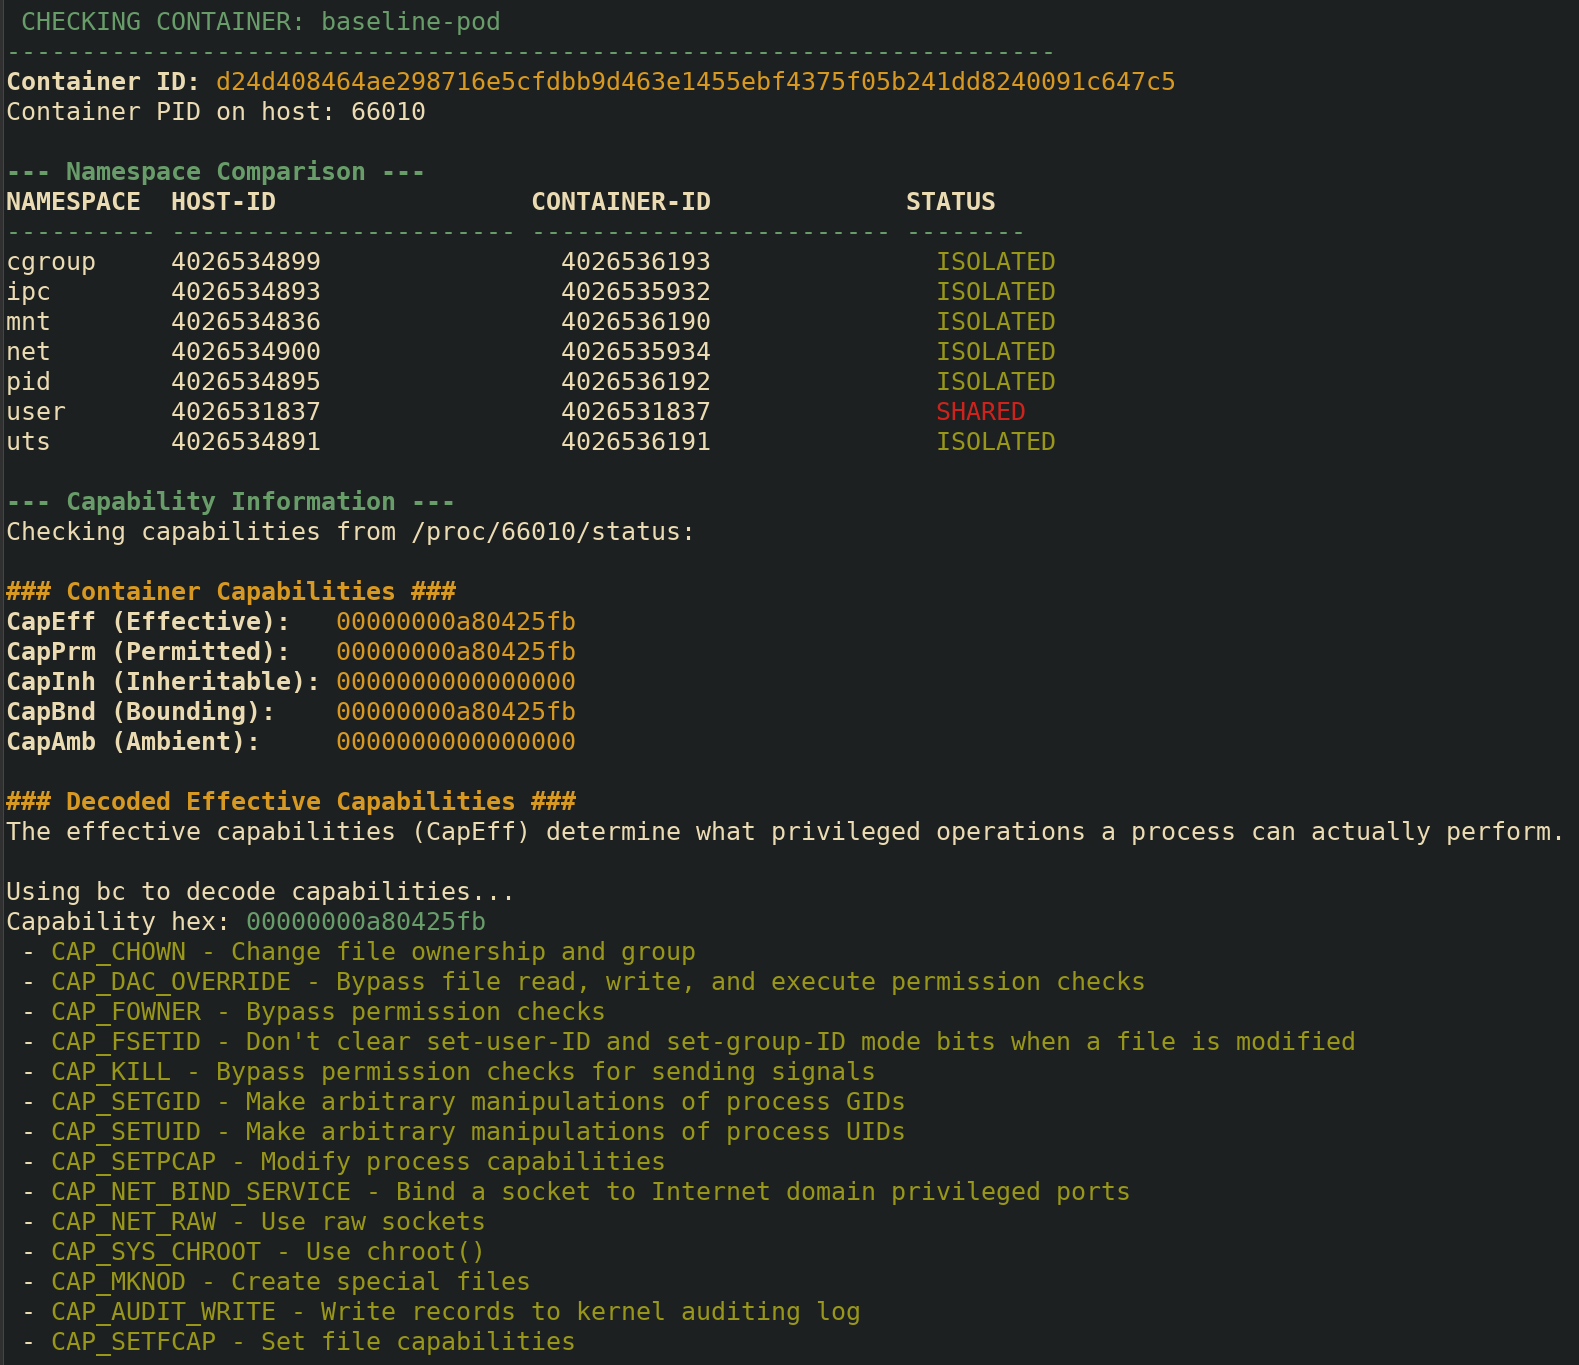Click the red SHARED status text

pos(980,412)
